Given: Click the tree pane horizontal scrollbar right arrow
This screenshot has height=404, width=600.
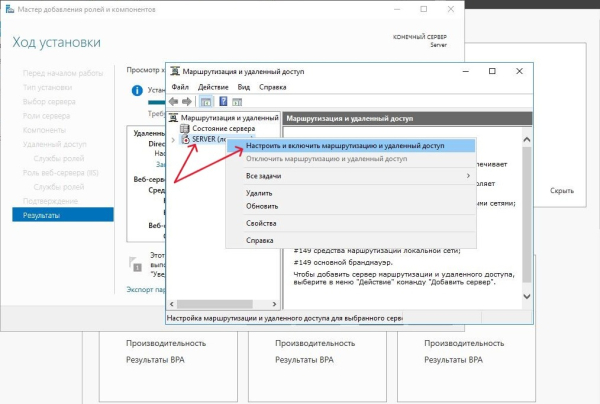Looking at the screenshot, I should 274,304.
